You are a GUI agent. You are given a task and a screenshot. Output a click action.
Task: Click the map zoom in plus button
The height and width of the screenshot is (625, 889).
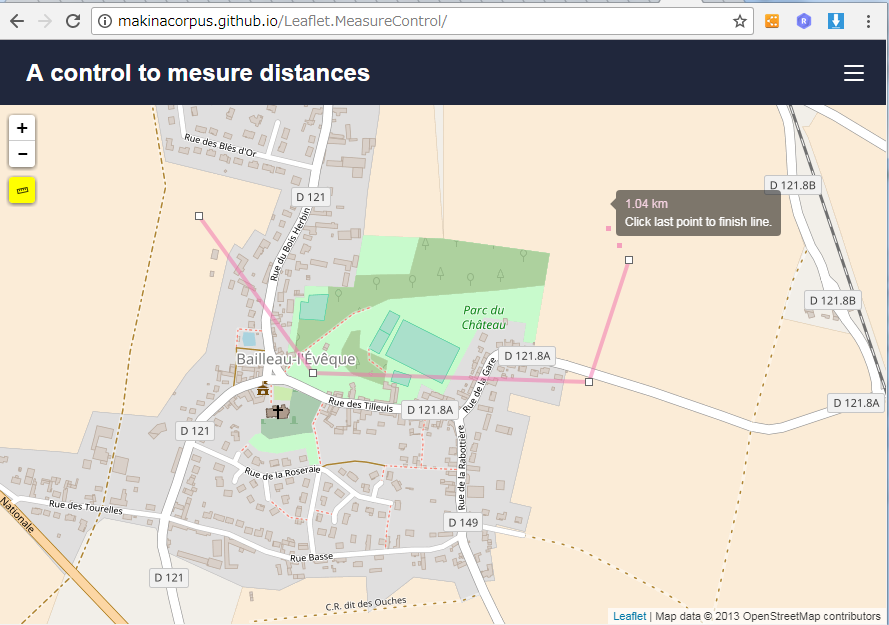[x=22, y=128]
